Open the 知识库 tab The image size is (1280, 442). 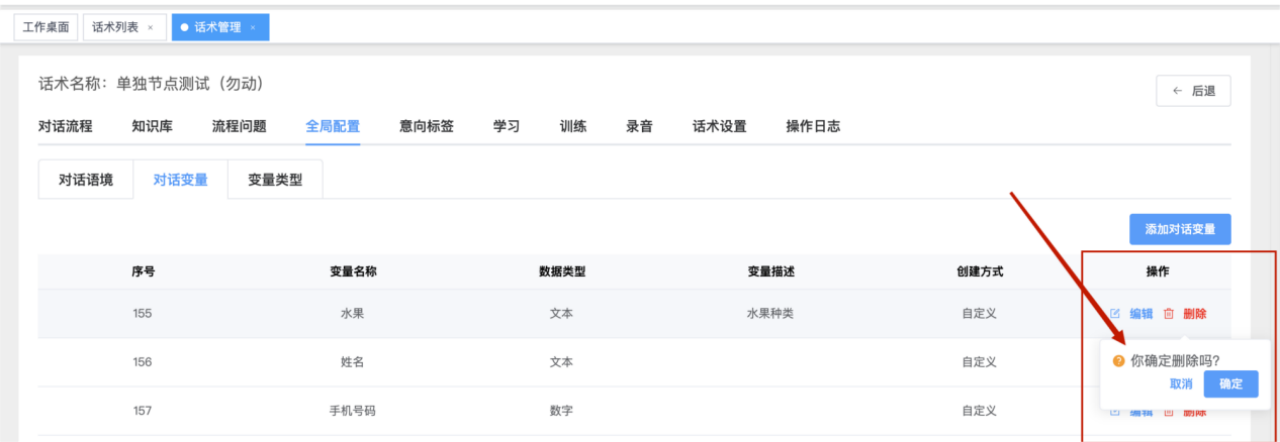151,126
